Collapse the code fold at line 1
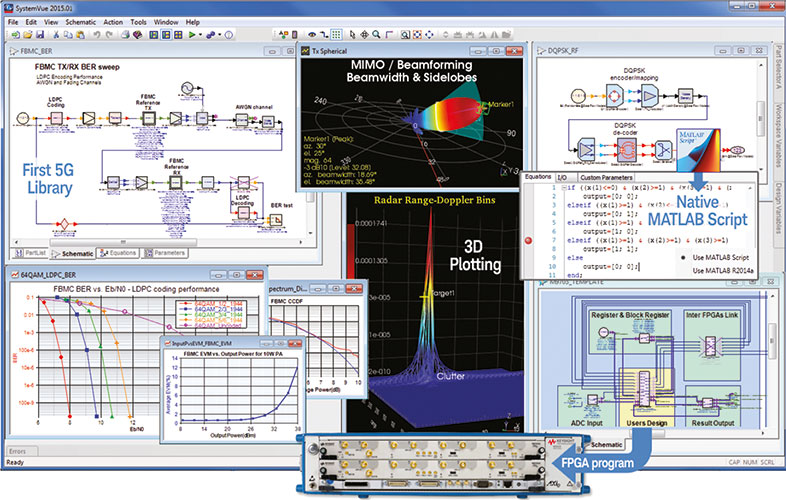 [x=564, y=188]
